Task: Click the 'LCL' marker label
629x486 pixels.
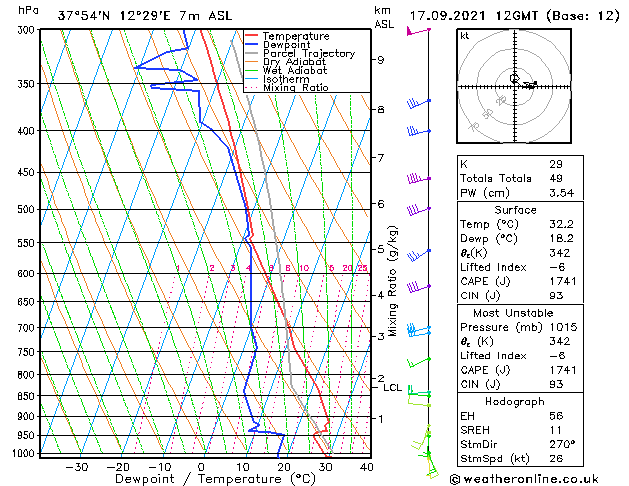Action: tap(392, 388)
